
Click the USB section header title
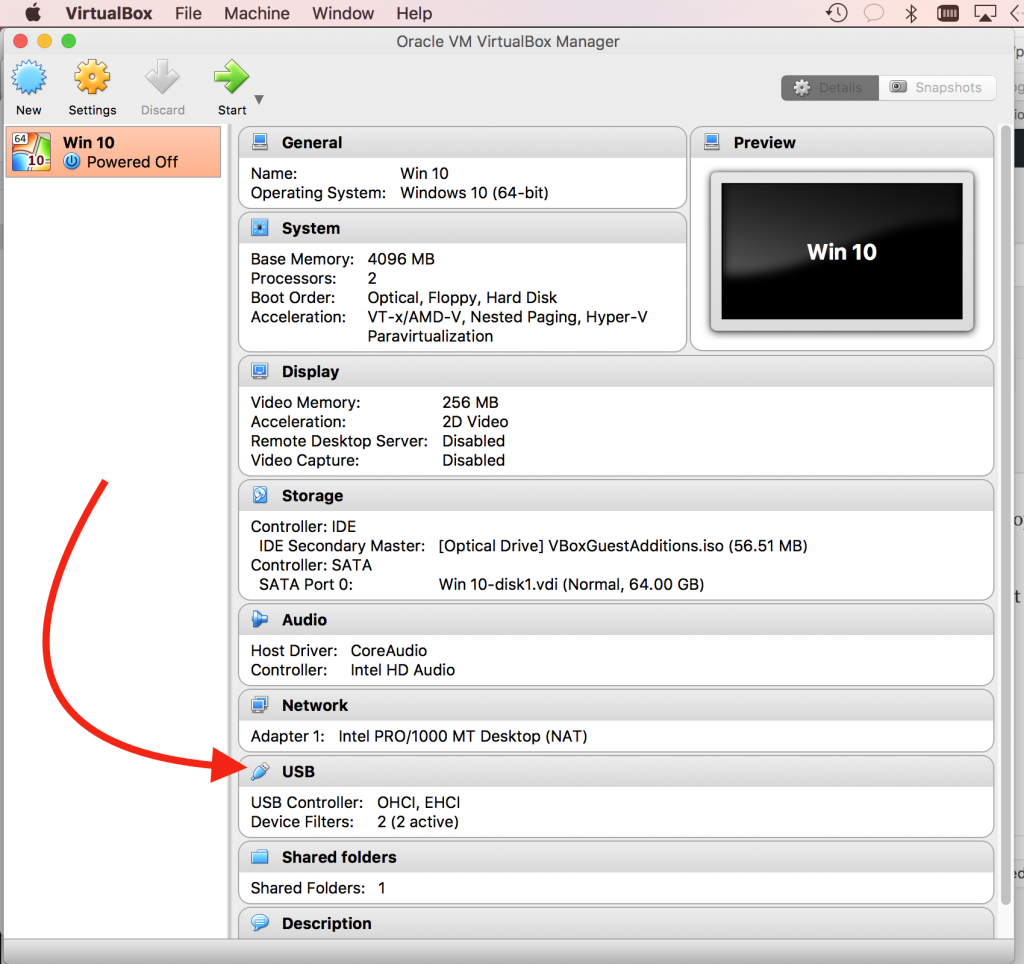tap(298, 771)
